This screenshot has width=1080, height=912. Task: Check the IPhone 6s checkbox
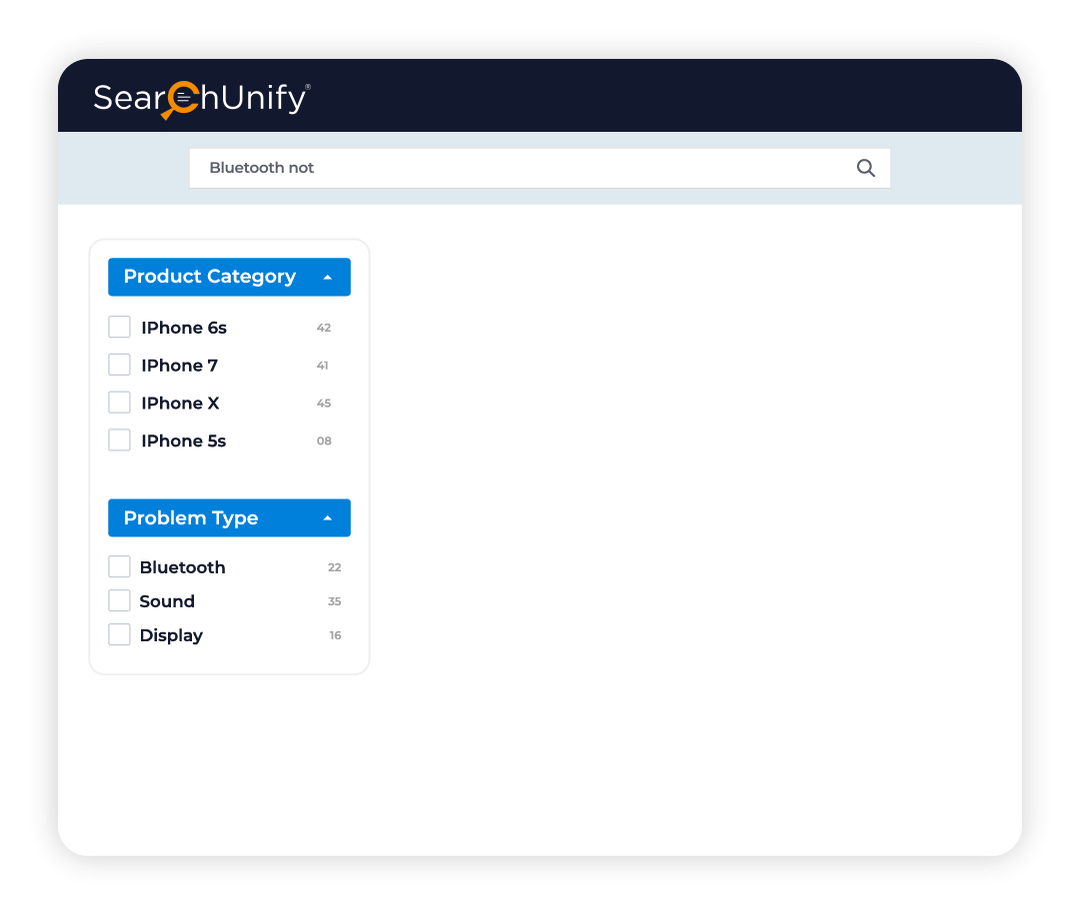coord(119,327)
